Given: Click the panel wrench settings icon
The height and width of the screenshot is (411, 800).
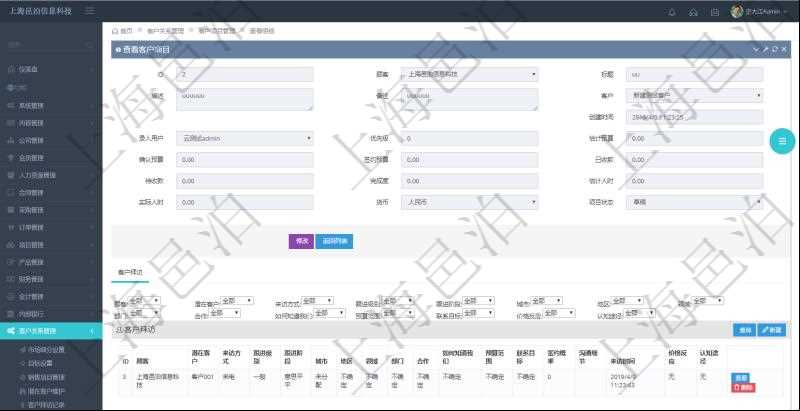Looking at the screenshot, I should (765, 48).
